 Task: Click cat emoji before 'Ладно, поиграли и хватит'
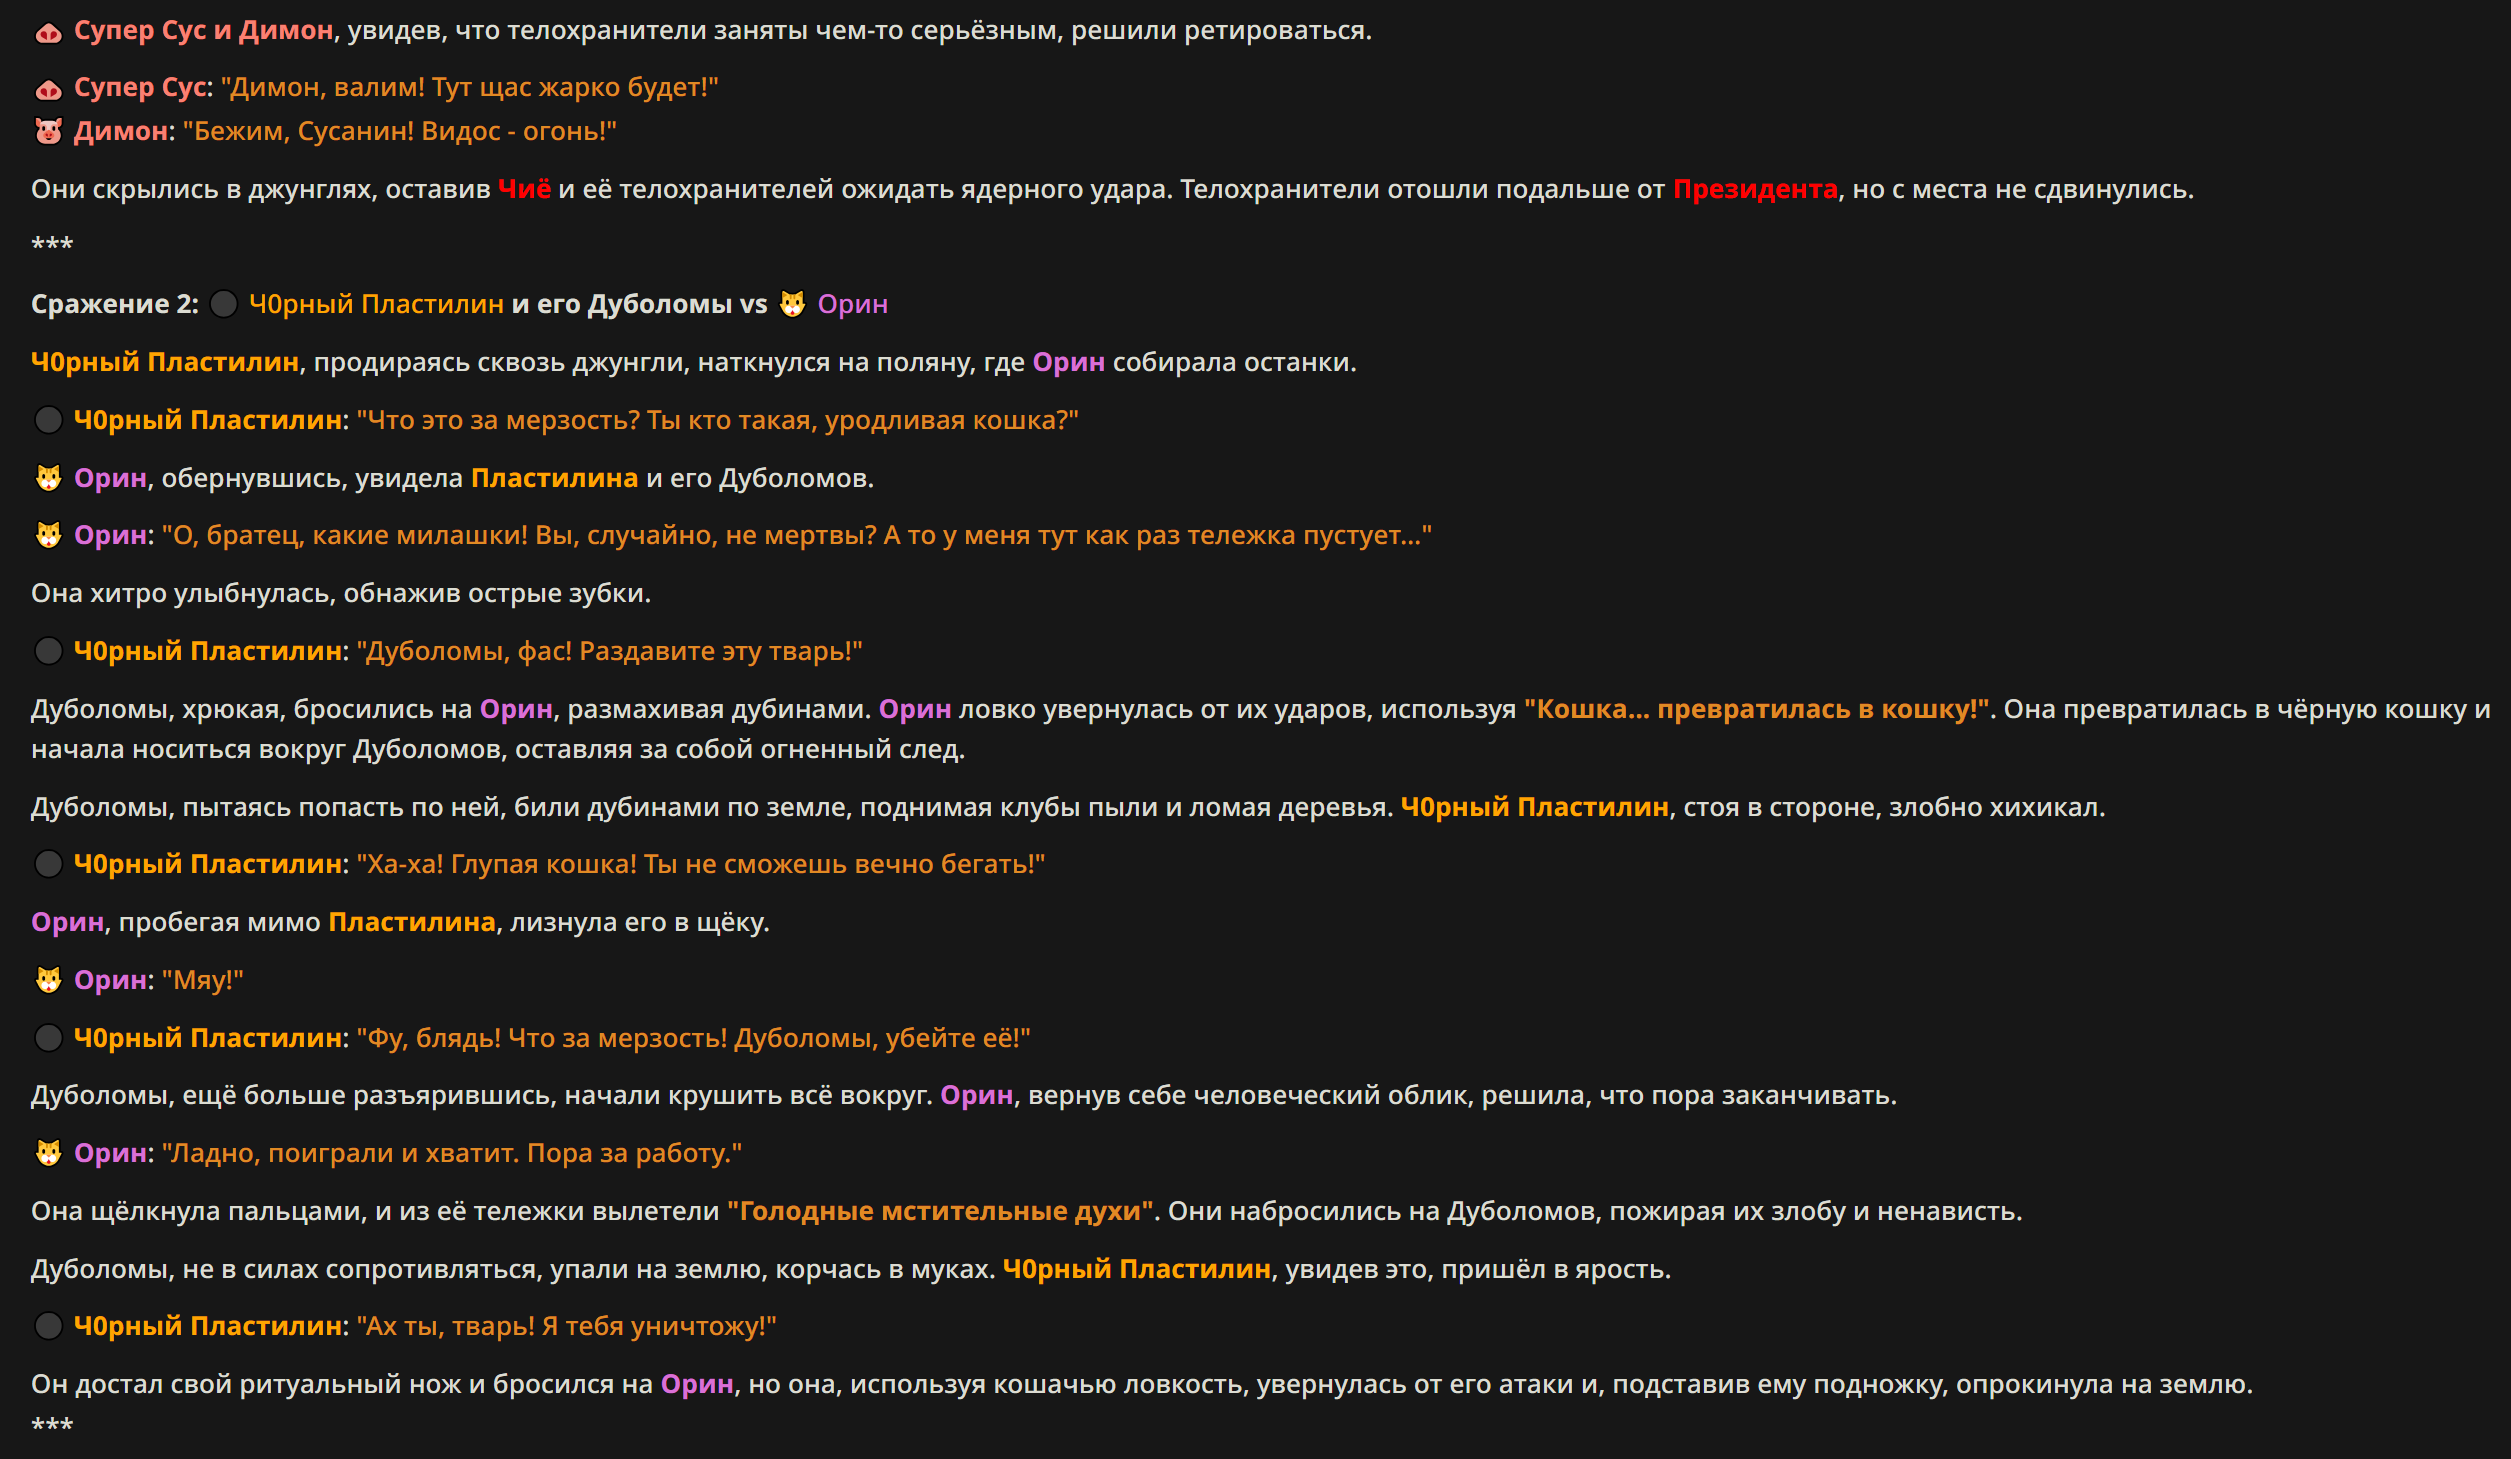pos(48,1153)
